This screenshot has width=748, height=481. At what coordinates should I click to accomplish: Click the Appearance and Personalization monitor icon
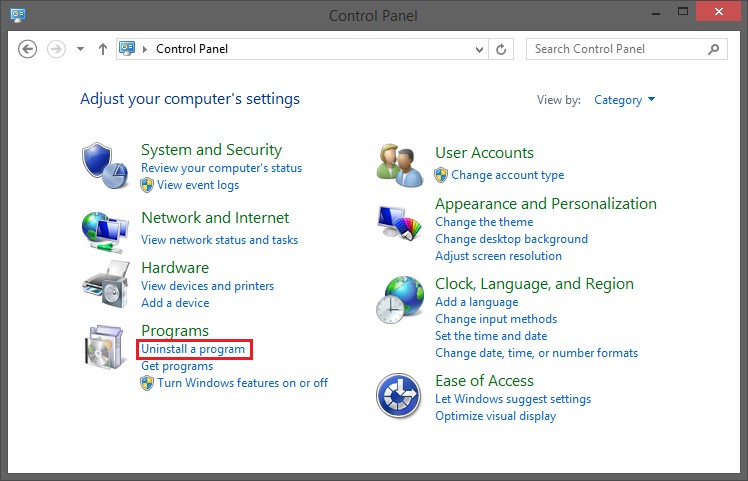400,222
